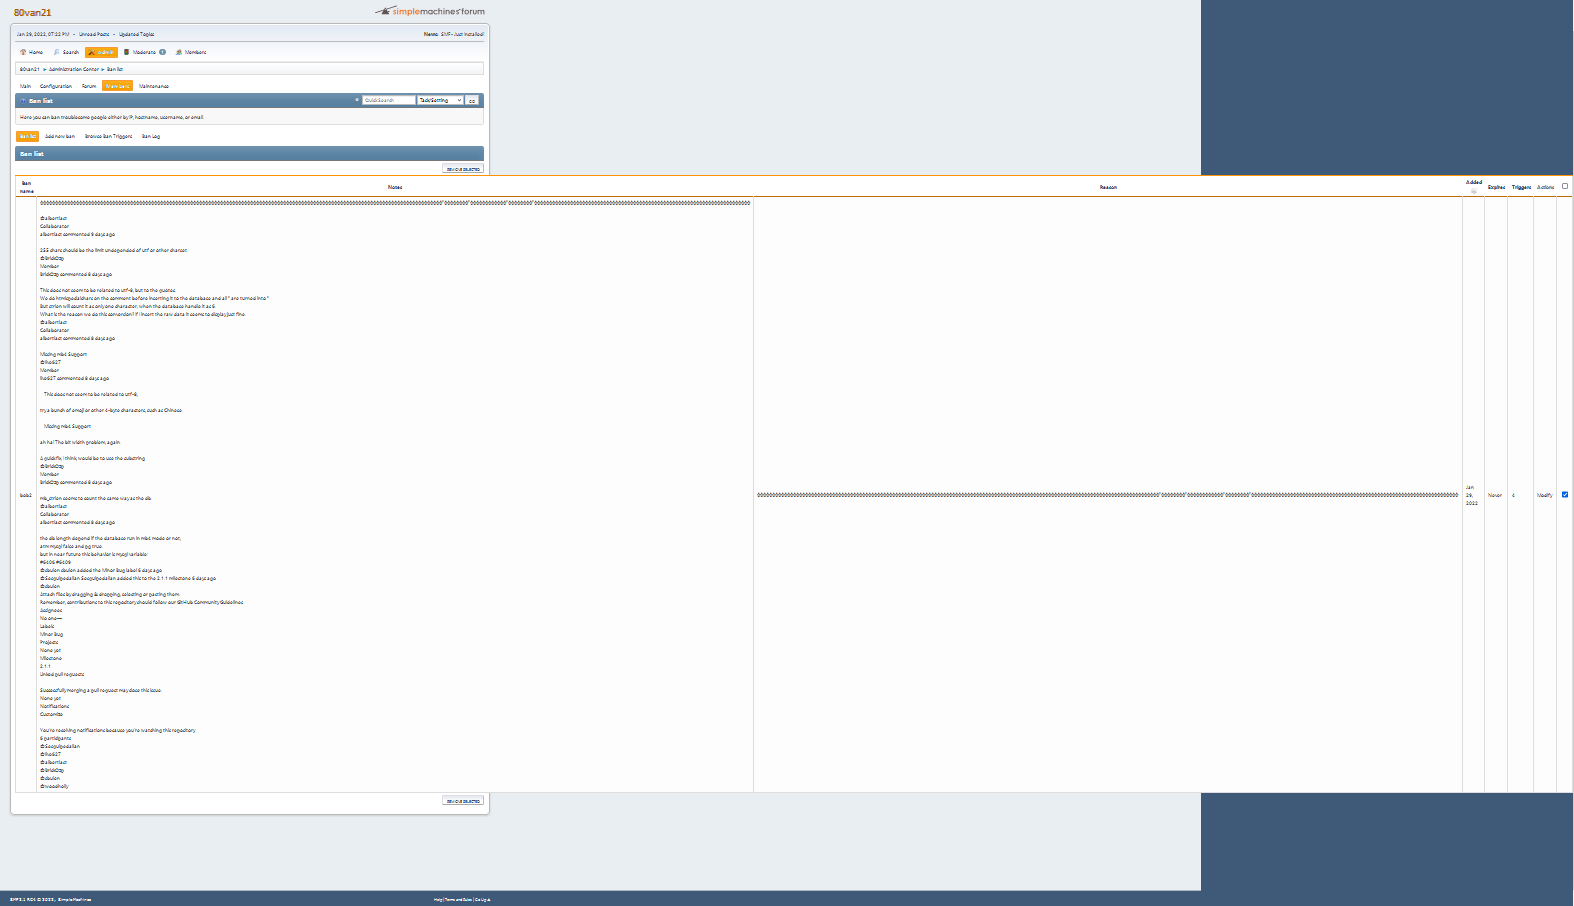Click the 80van21 breadcrumb link

(x=30, y=69)
